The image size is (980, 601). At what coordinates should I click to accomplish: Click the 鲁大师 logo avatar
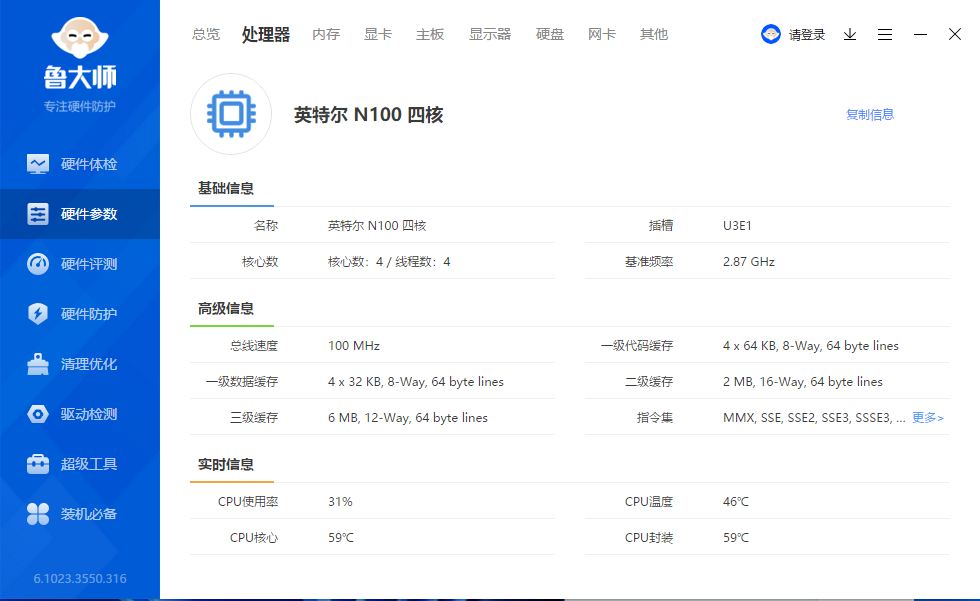coord(80,37)
